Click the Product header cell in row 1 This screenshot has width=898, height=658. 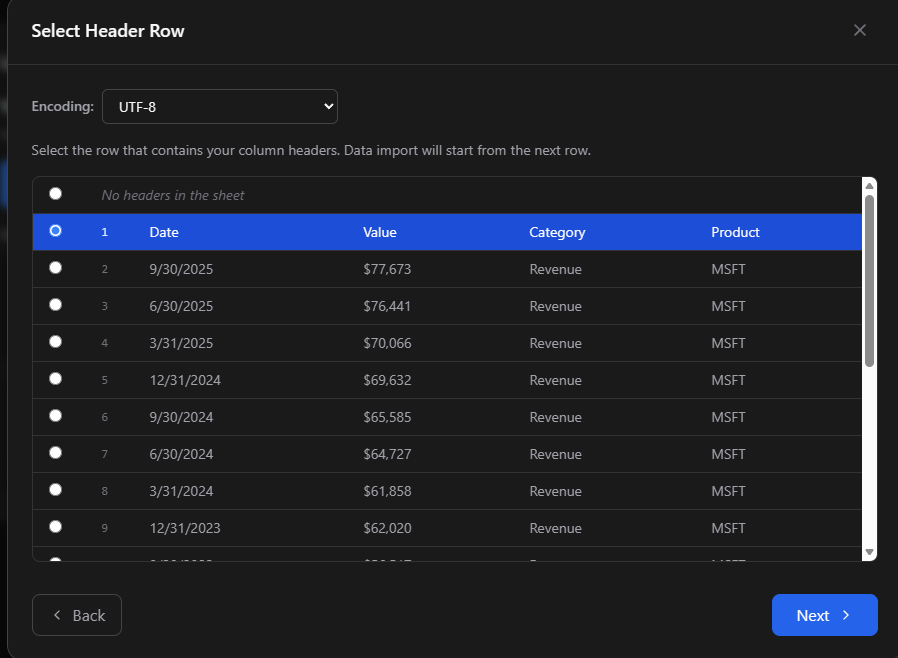pos(735,232)
